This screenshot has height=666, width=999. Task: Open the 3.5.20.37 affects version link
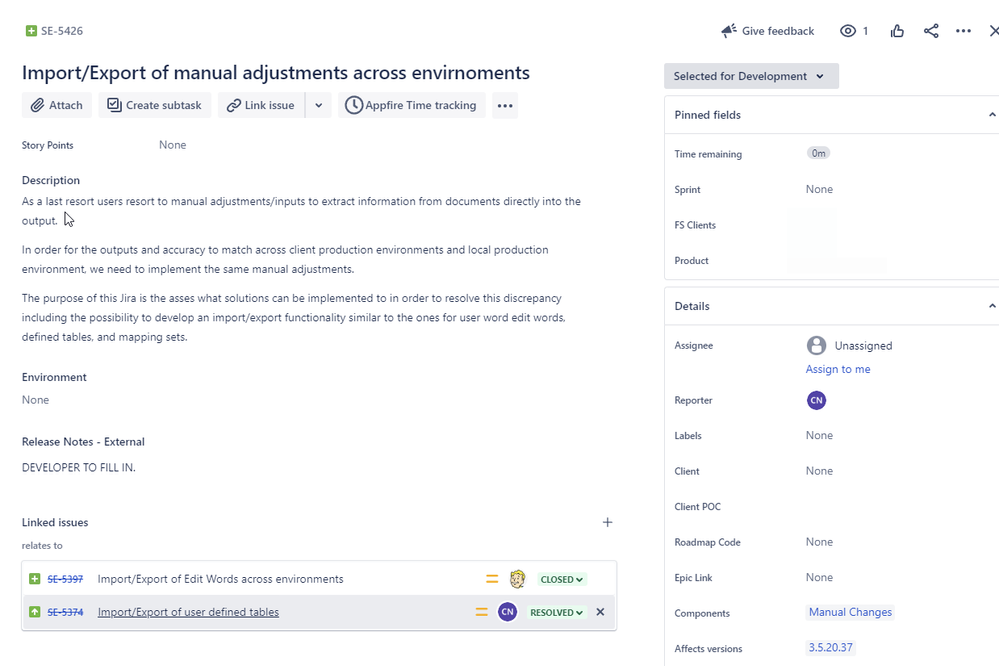pos(830,648)
